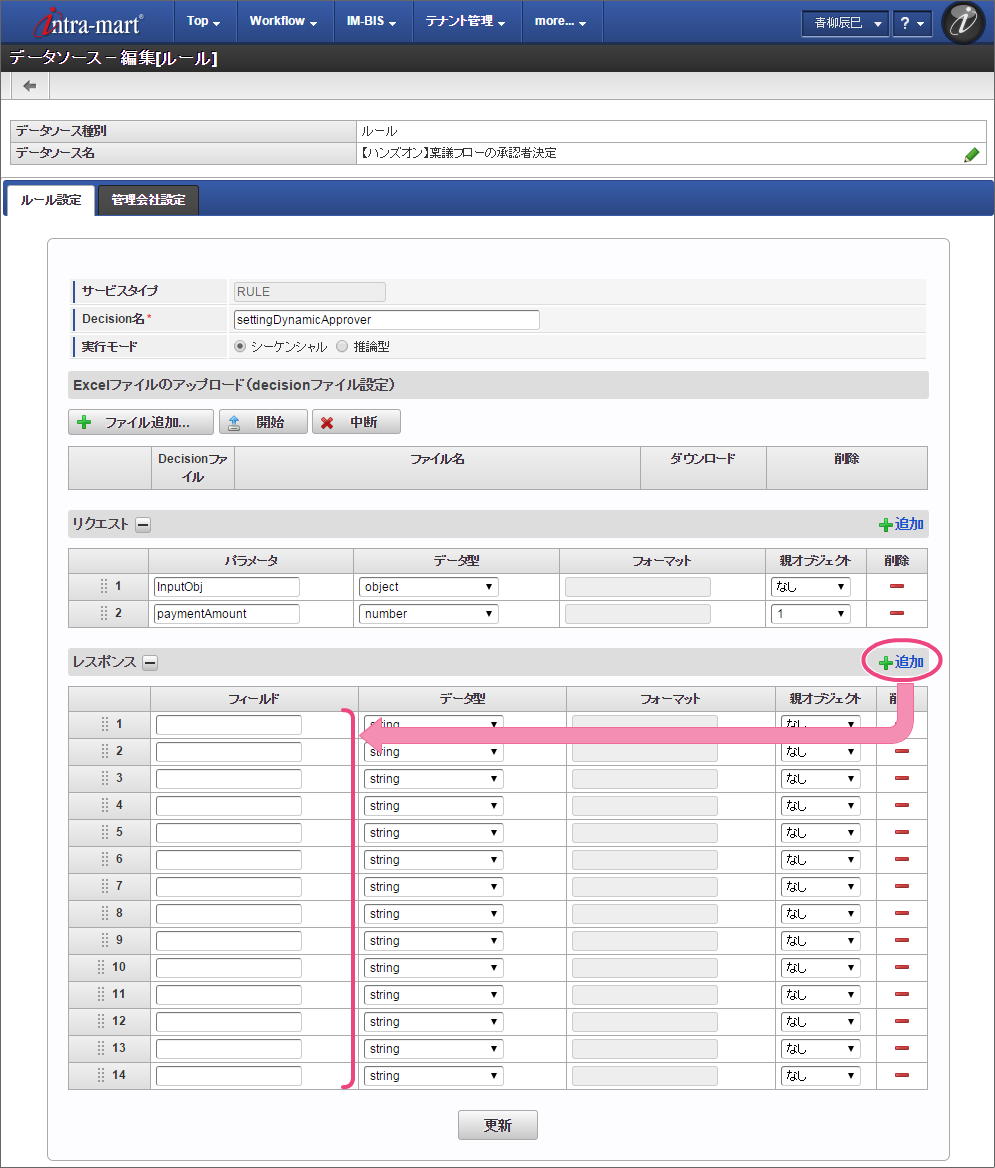Collapse the リクエスト section
This screenshot has height=1168, width=995.
click(143, 524)
